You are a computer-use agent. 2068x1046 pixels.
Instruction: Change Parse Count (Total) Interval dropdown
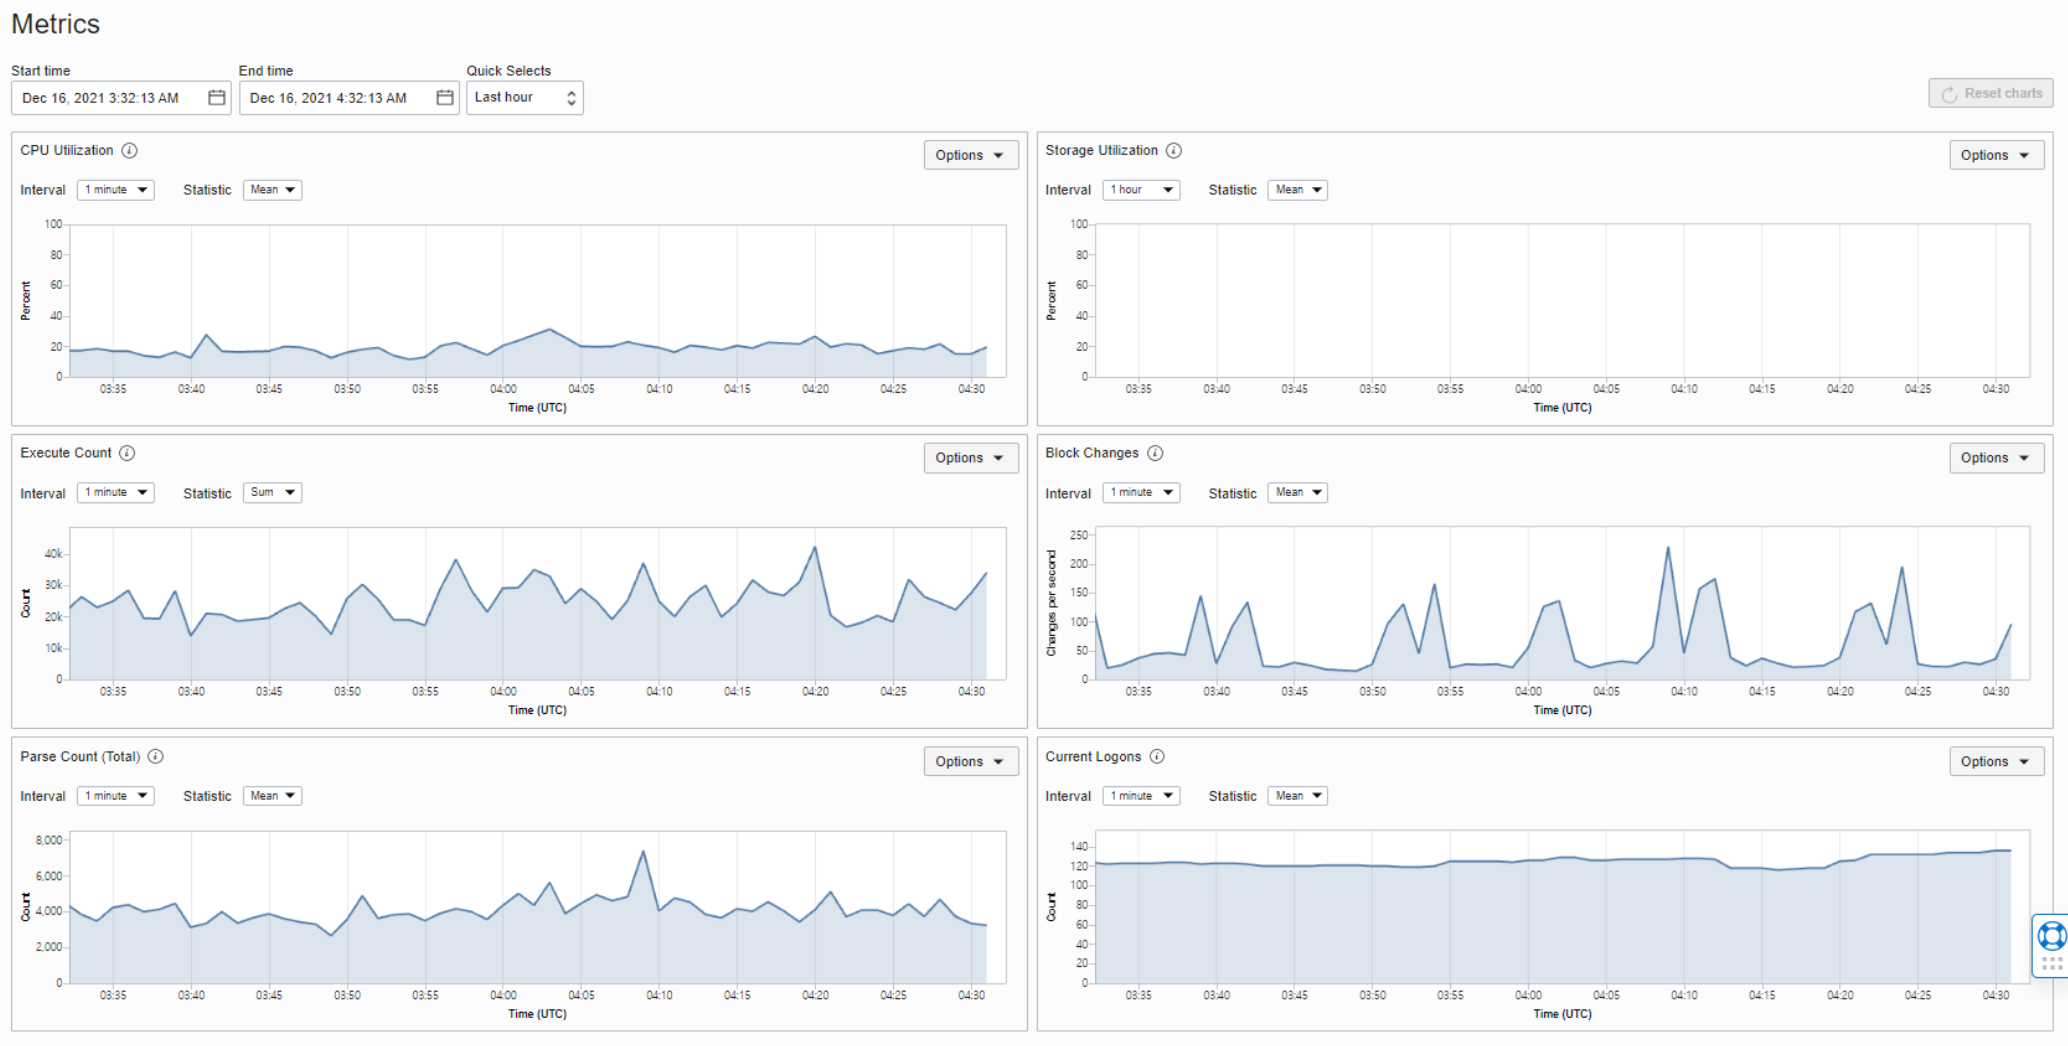click(116, 796)
